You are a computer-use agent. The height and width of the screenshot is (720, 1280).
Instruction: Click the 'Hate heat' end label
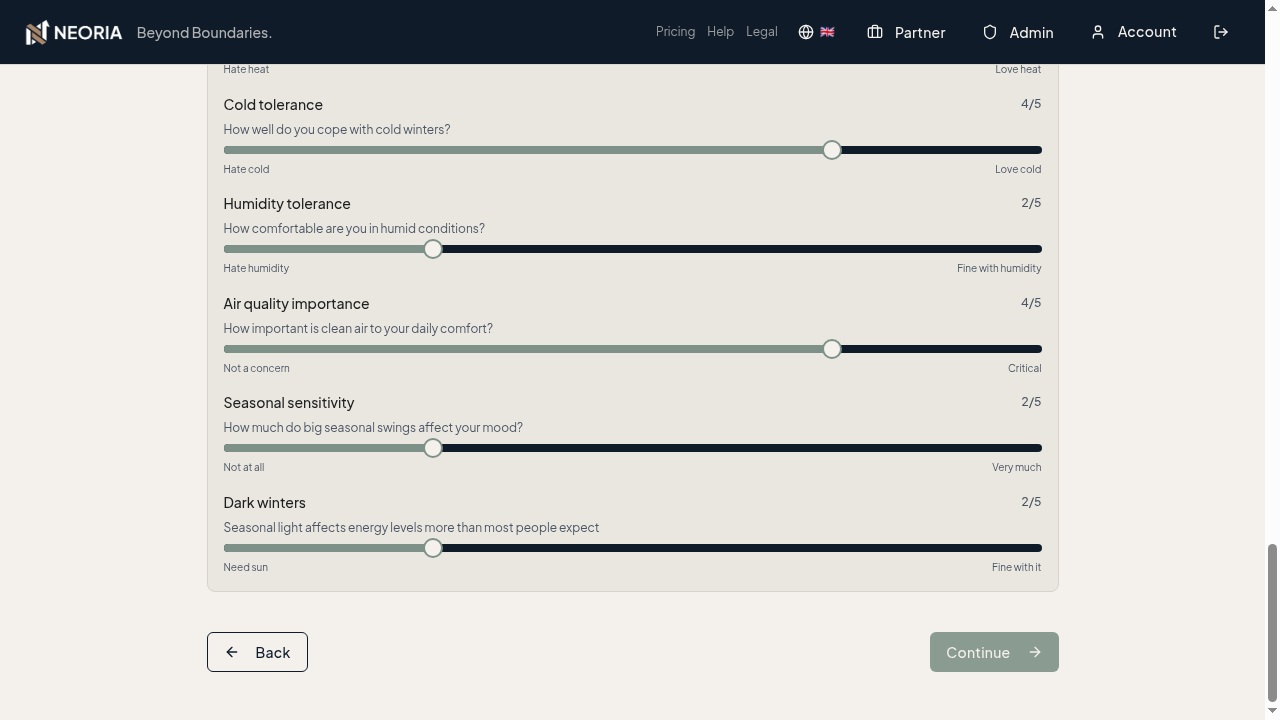point(246,69)
